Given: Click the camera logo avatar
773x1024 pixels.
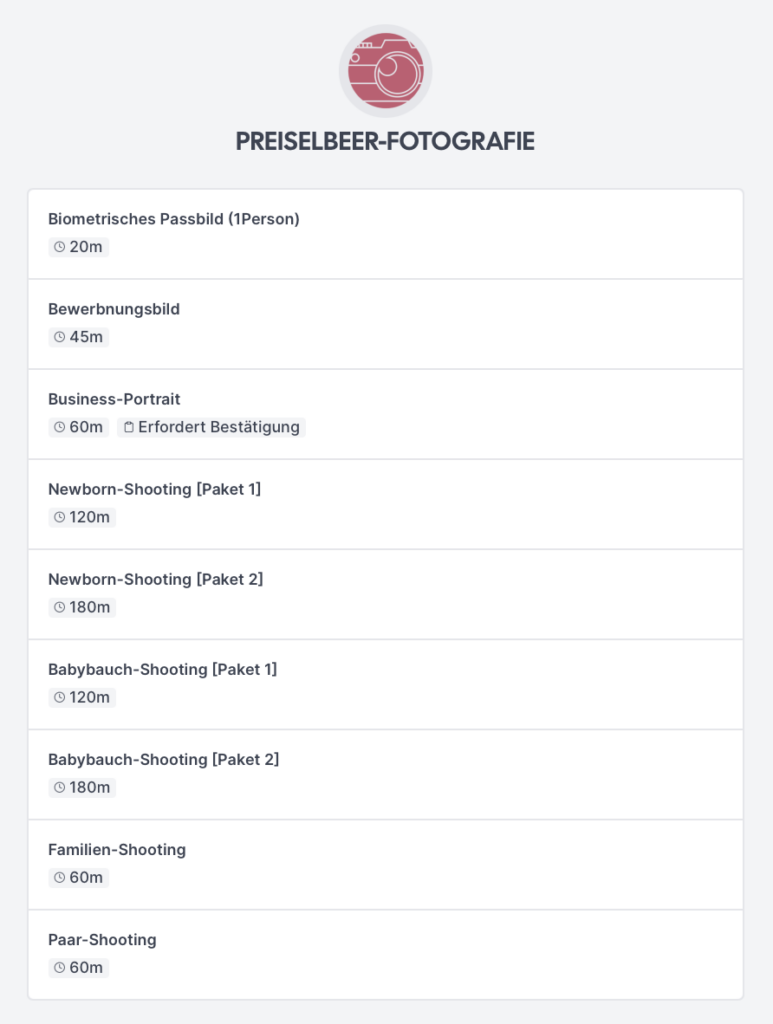Looking at the screenshot, I should [385, 71].
